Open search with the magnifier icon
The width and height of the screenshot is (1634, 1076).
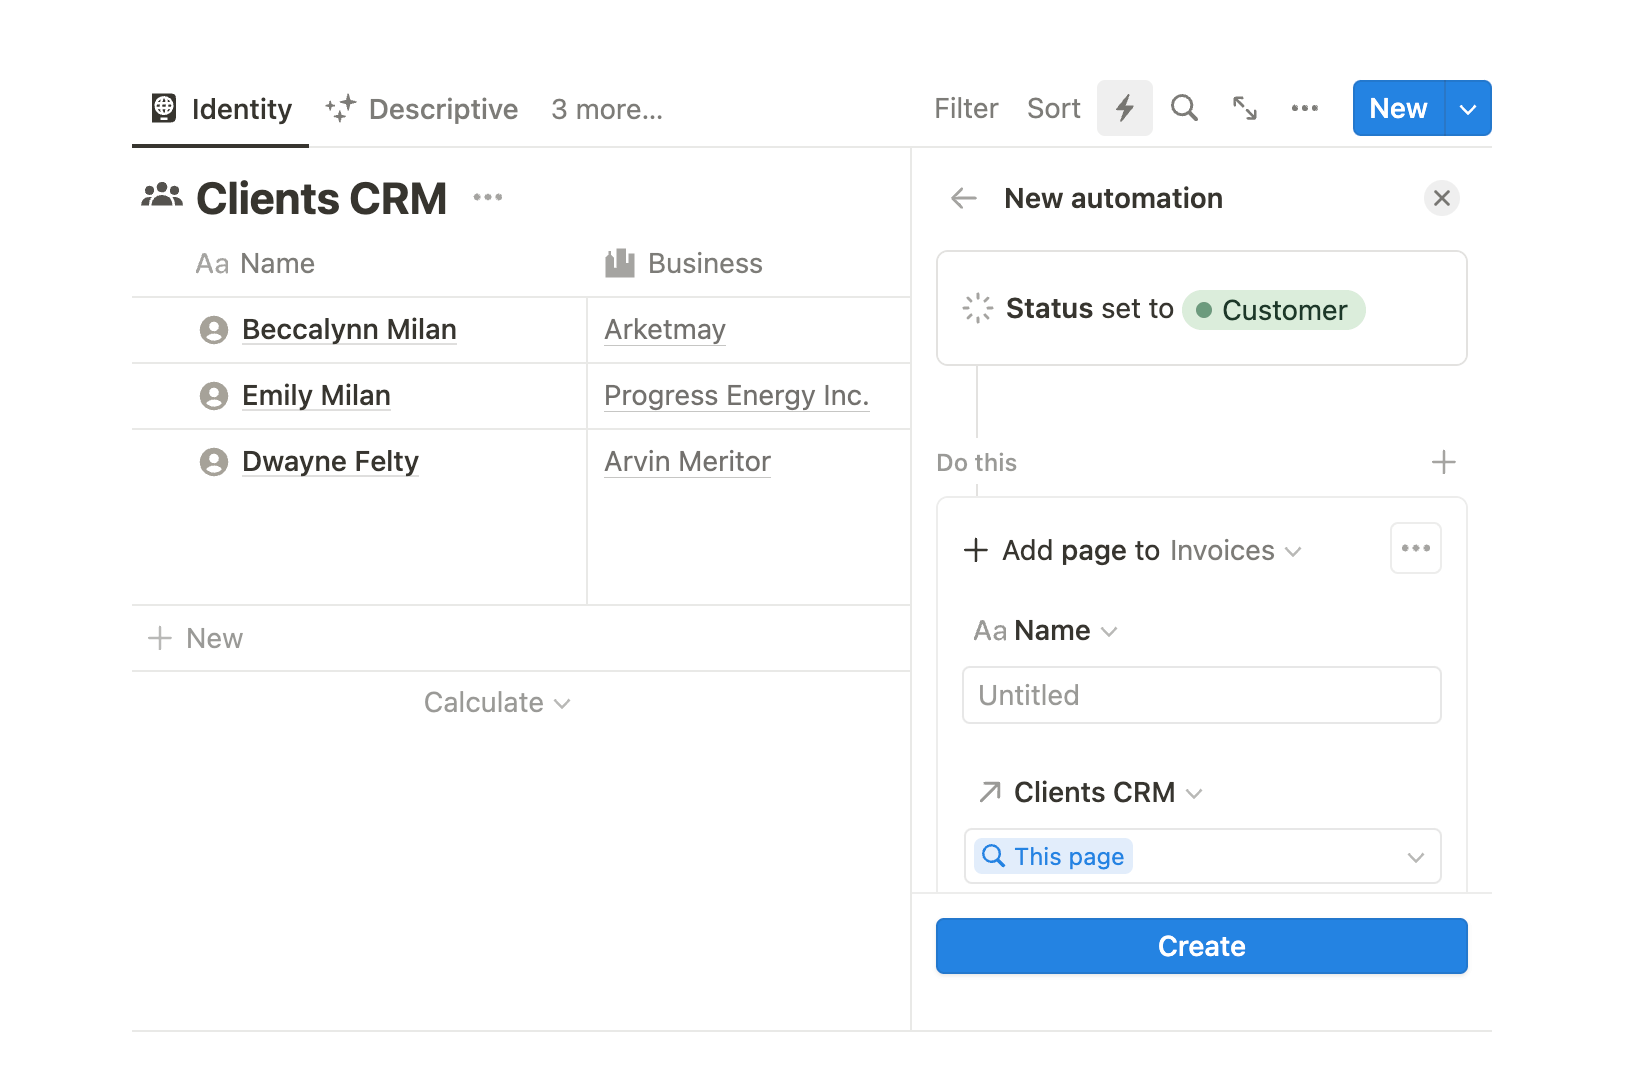(1184, 108)
